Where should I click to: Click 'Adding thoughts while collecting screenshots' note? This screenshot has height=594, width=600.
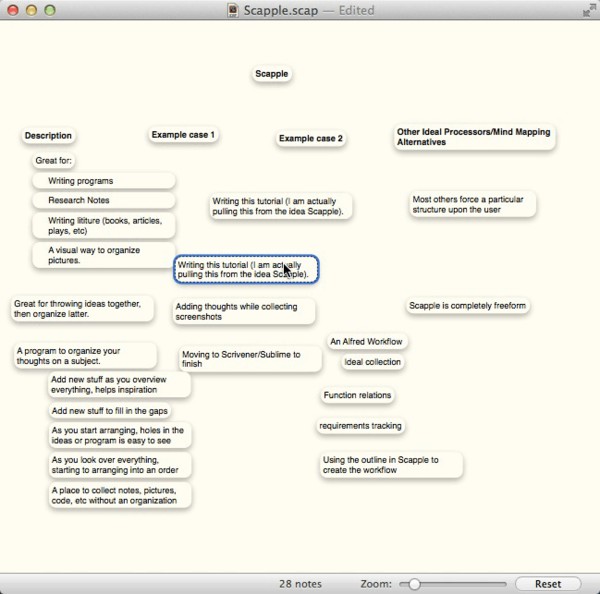tap(244, 312)
